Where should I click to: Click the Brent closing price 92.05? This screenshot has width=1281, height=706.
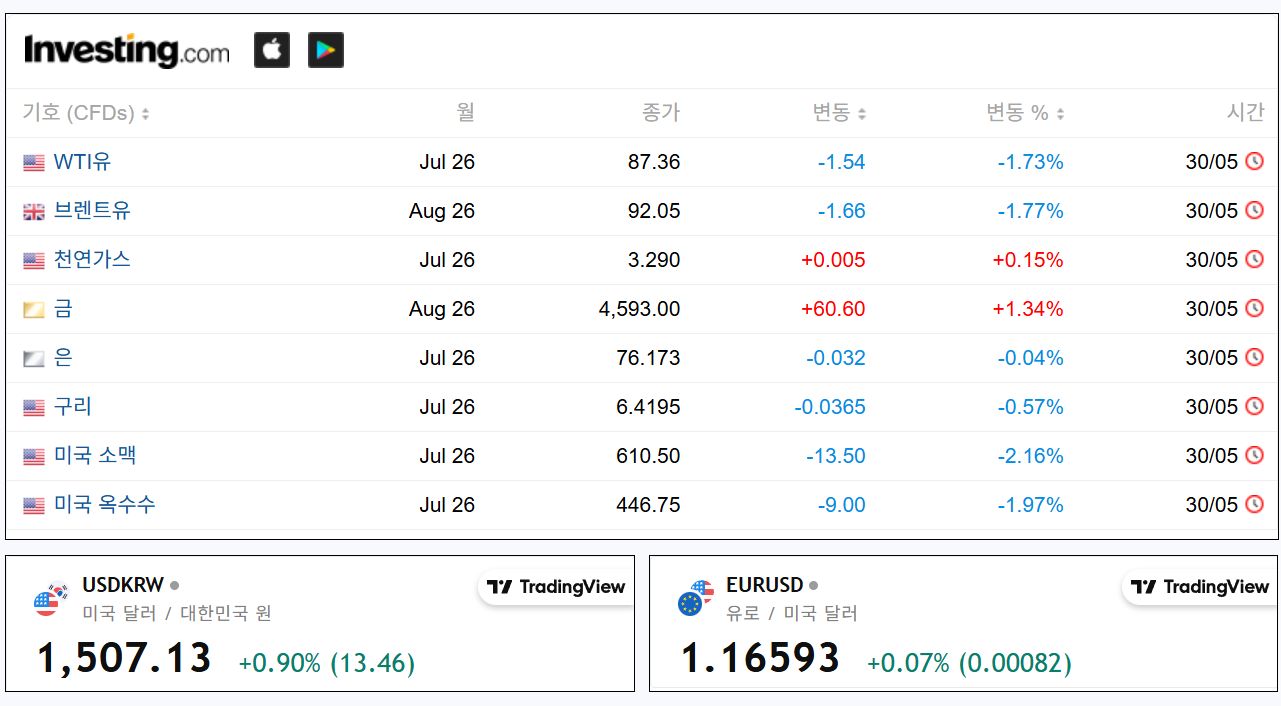tap(654, 211)
